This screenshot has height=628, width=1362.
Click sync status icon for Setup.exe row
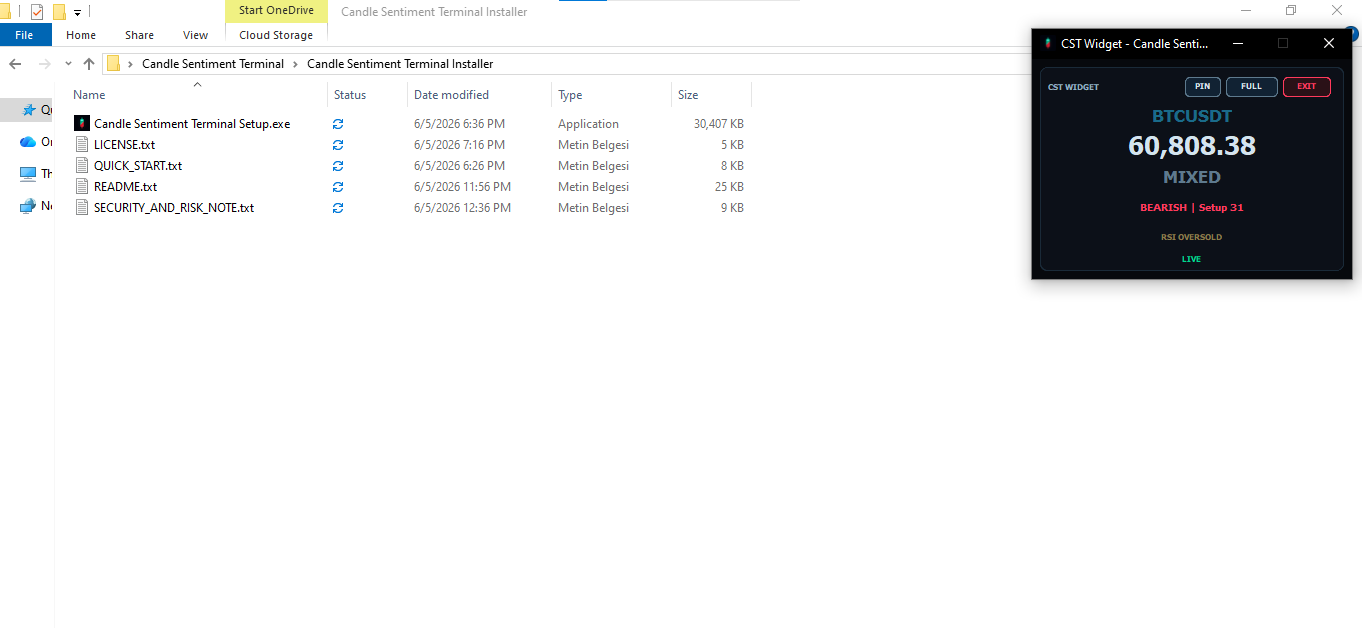pos(338,124)
